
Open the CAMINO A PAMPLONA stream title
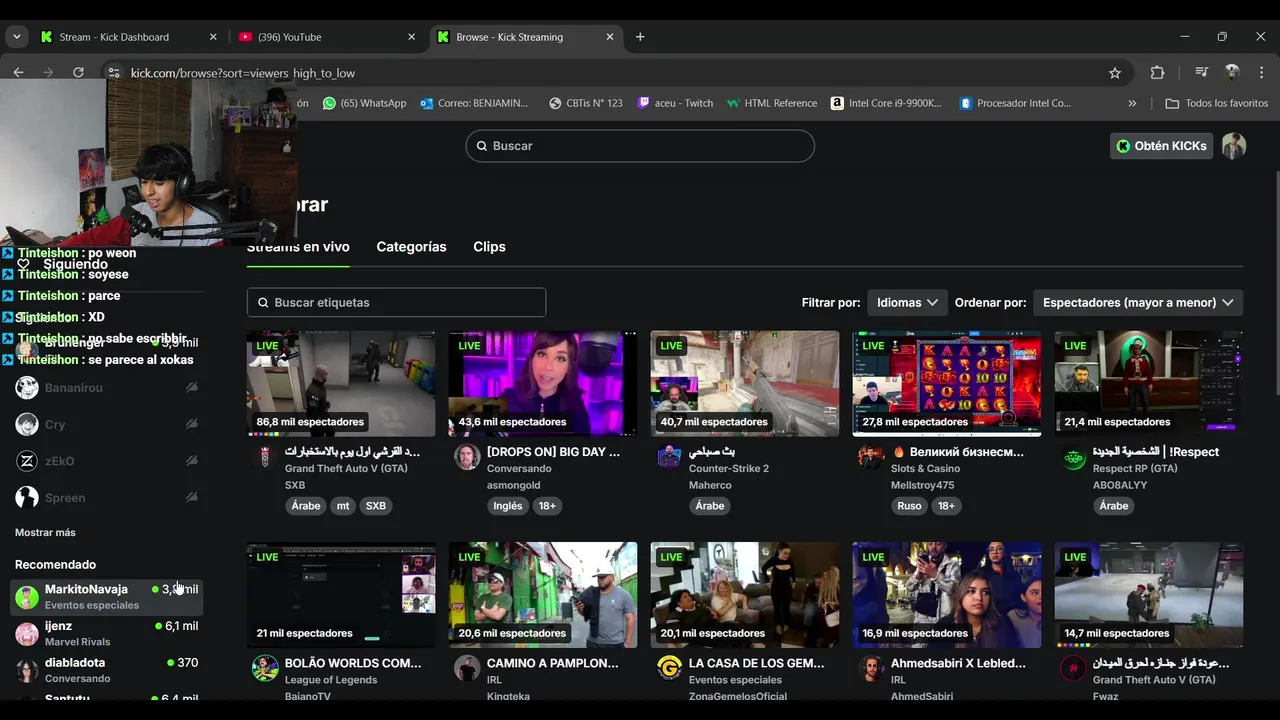[552, 663]
